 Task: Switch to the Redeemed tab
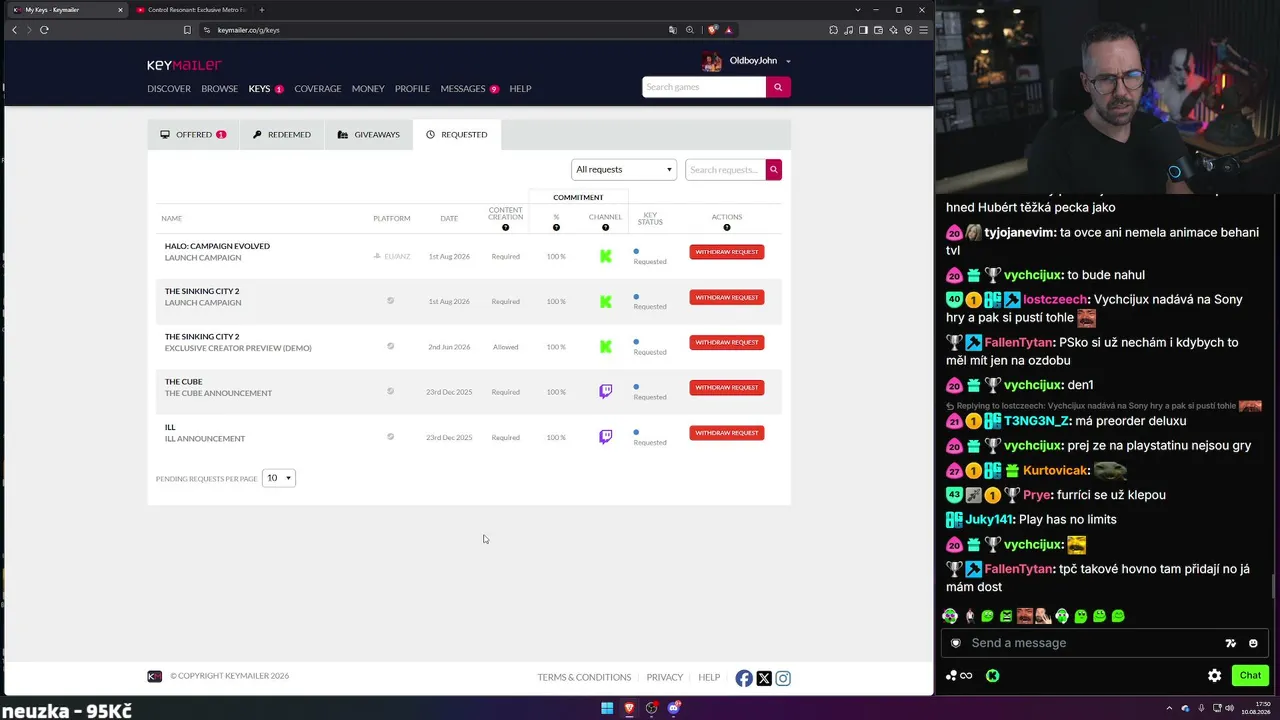tap(282, 134)
